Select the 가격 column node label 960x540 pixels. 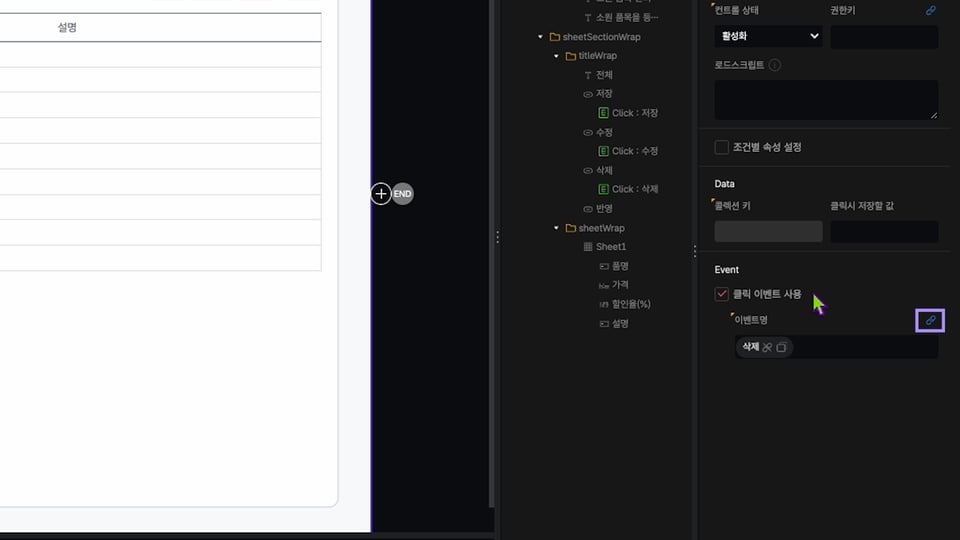coord(620,285)
